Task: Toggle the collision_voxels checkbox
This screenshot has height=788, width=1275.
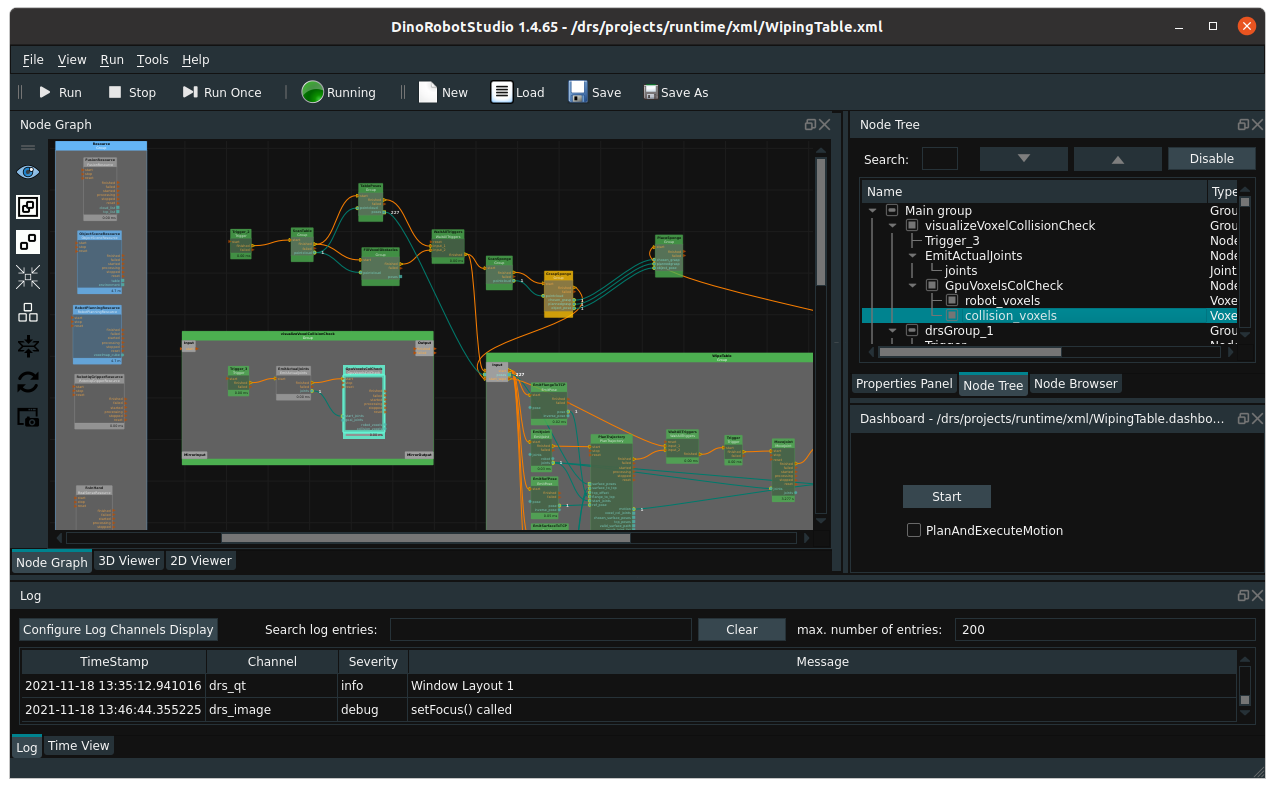Action: pyautogui.click(x=952, y=315)
